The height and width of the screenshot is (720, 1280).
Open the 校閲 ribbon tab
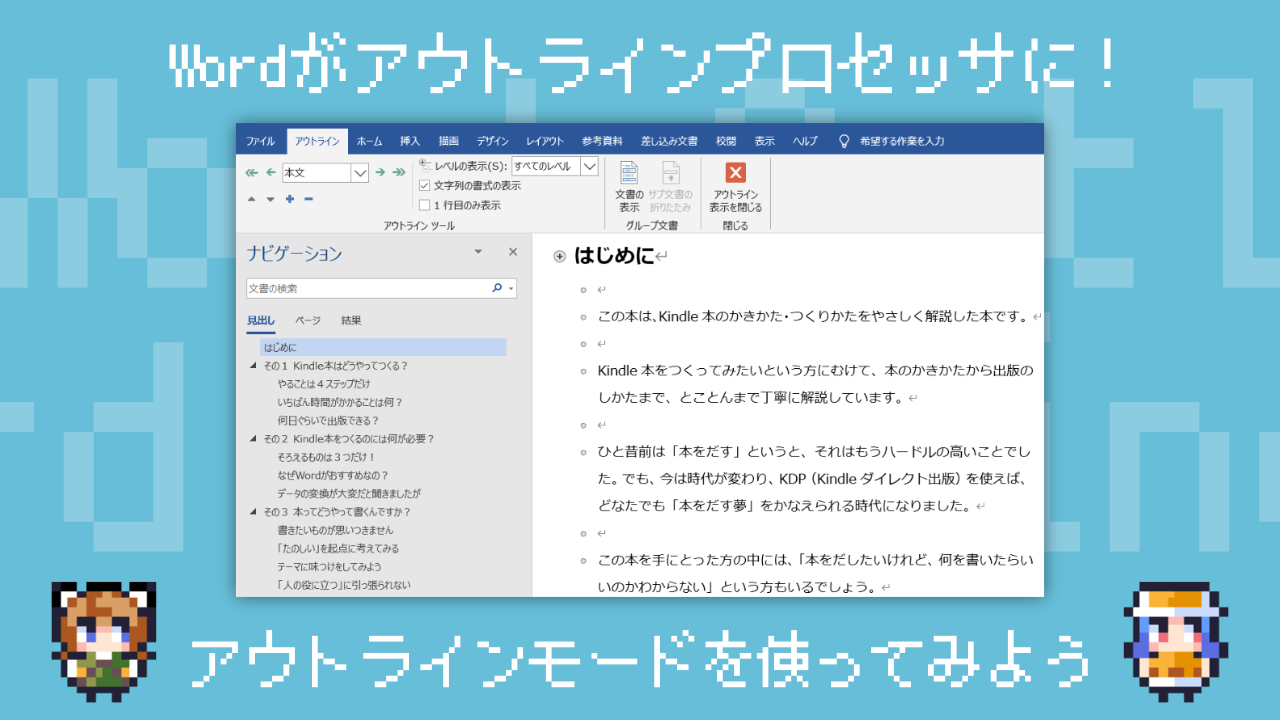pyautogui.click(x=726, y=141)
